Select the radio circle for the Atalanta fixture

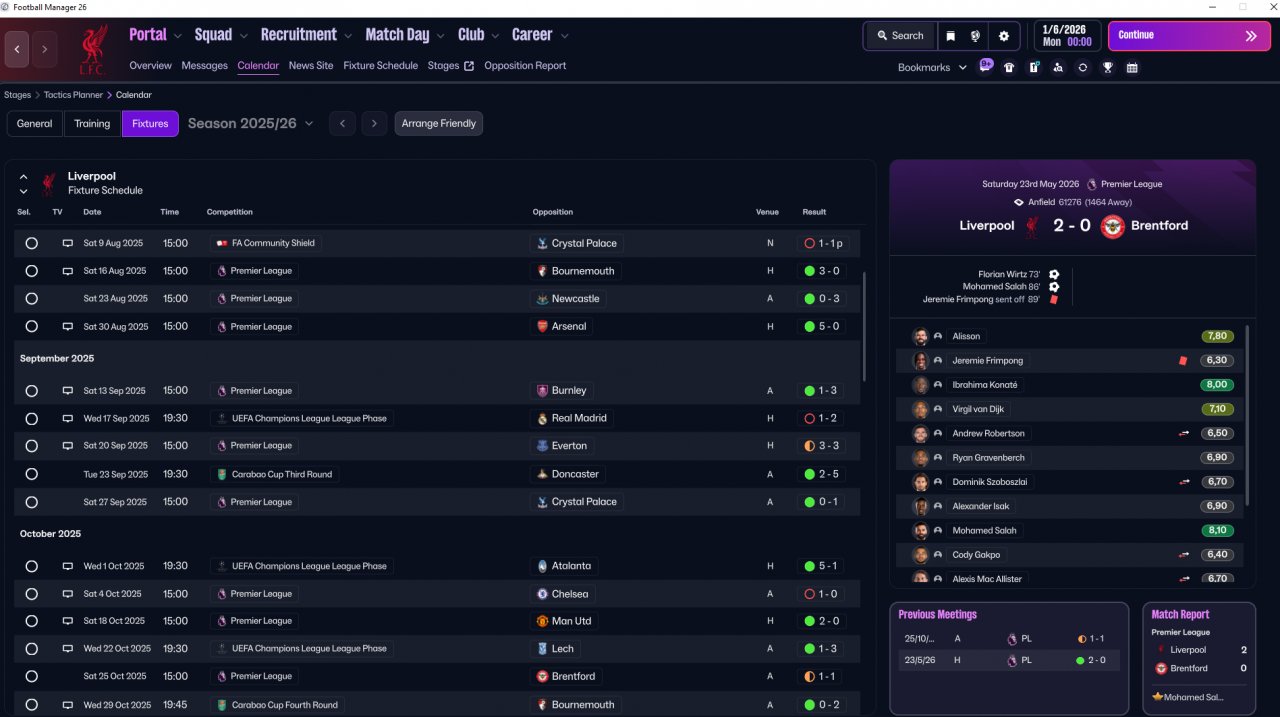31,566
